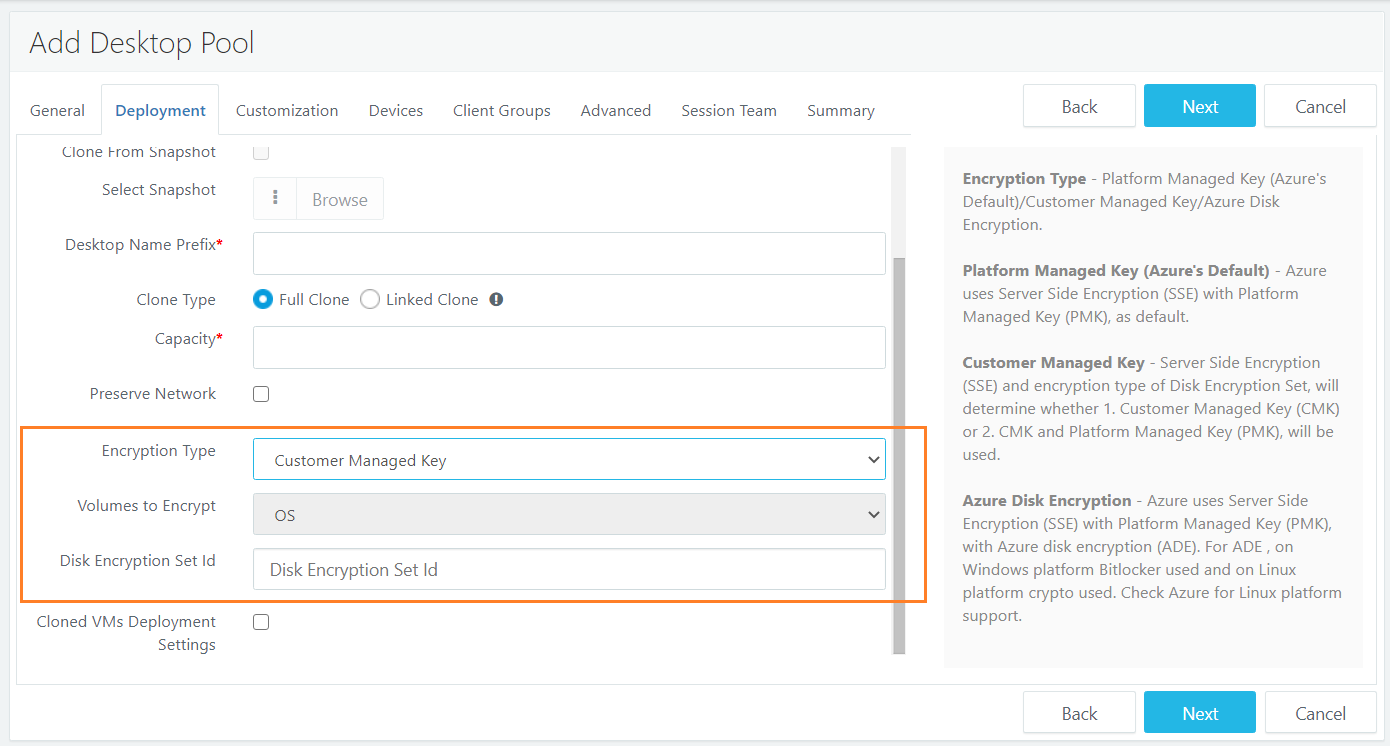
Task: Go to the Devices tab
Action: 395,111
